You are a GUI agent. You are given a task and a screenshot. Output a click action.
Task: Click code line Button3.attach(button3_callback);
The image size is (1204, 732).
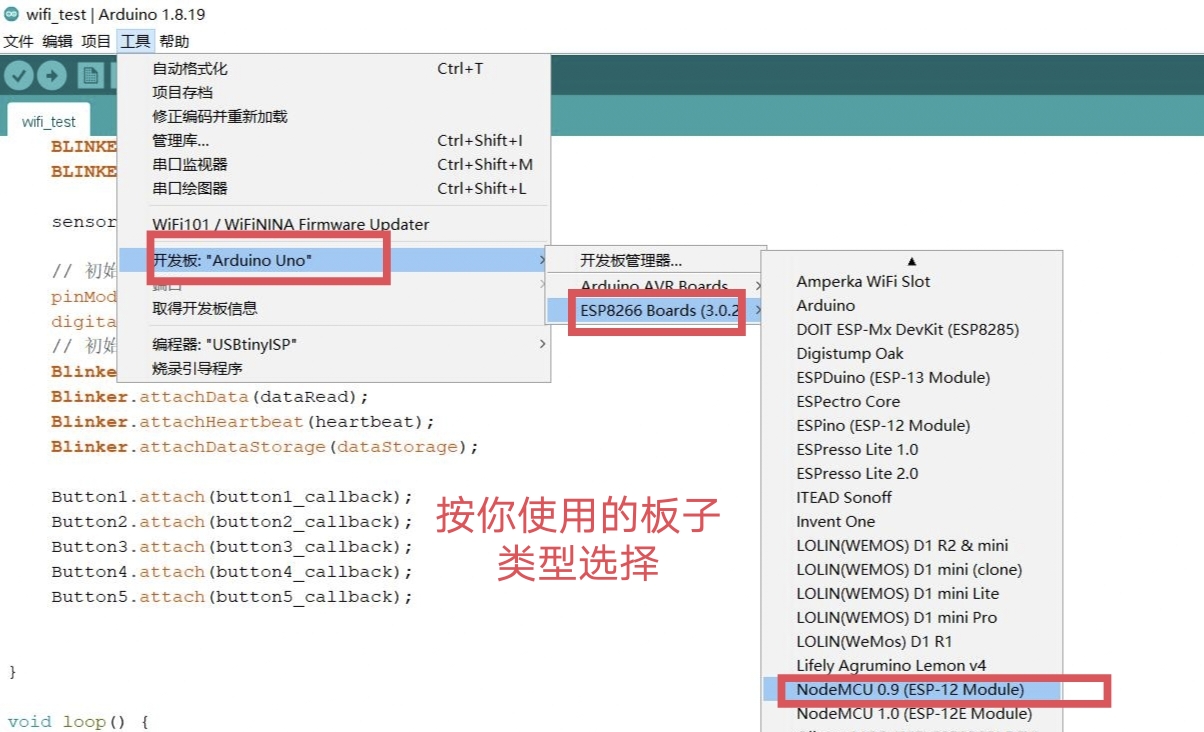pyautogui.click(x=232, y=547)
